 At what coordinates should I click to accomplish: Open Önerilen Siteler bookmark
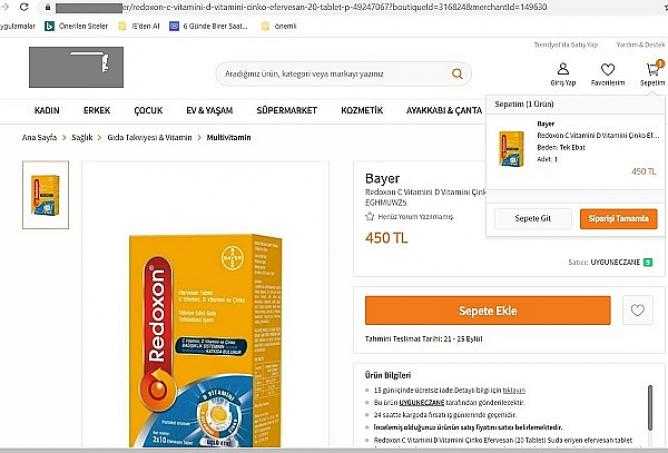[x=76, y=26]
